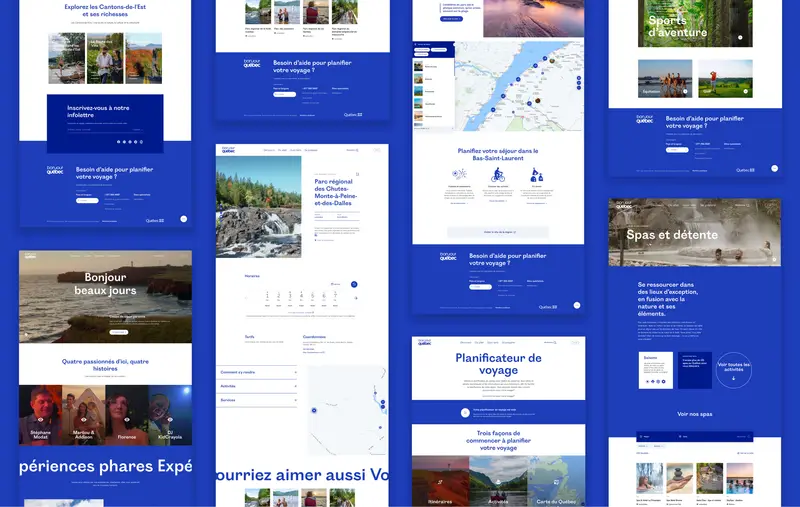800x507 pixels.
Task: Open Pays et langues dropdown in Bas-Saint-Laurent footer
Action: tap(480, 287)
